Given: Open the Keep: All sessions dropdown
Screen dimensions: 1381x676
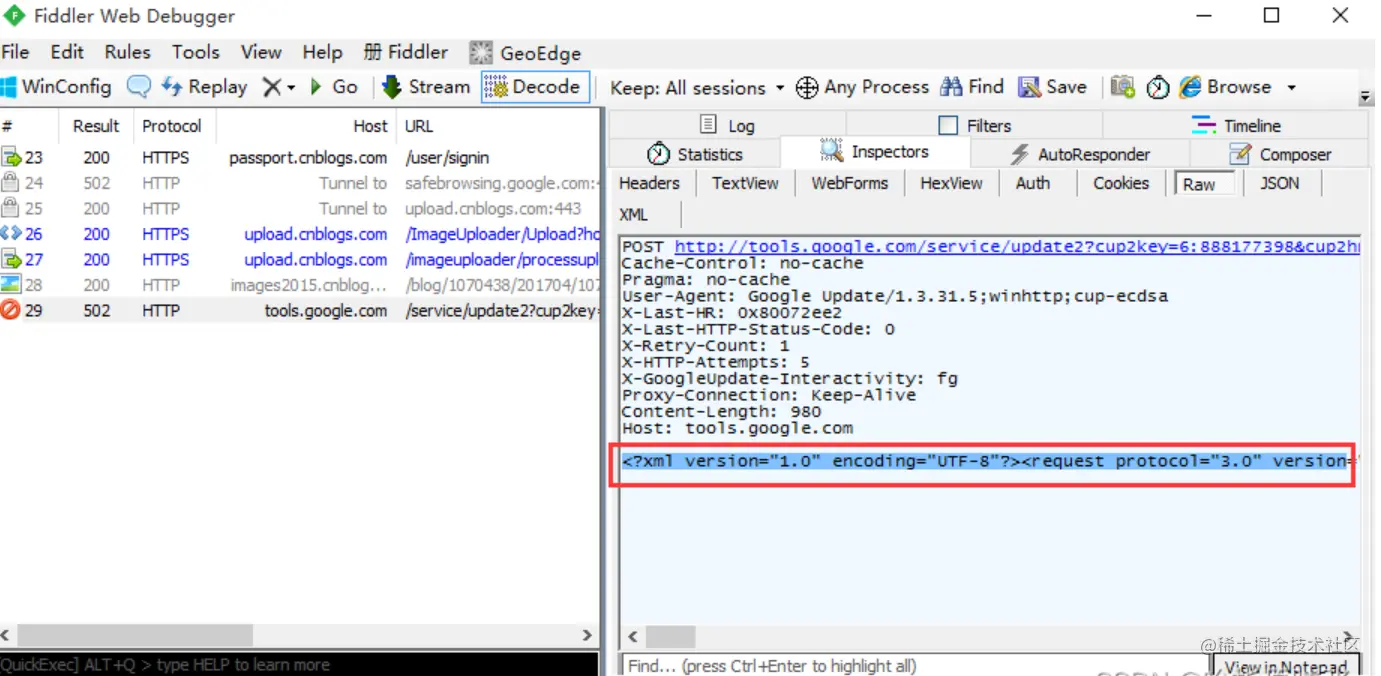Looking at the screenshot, I should coord(697,88).
